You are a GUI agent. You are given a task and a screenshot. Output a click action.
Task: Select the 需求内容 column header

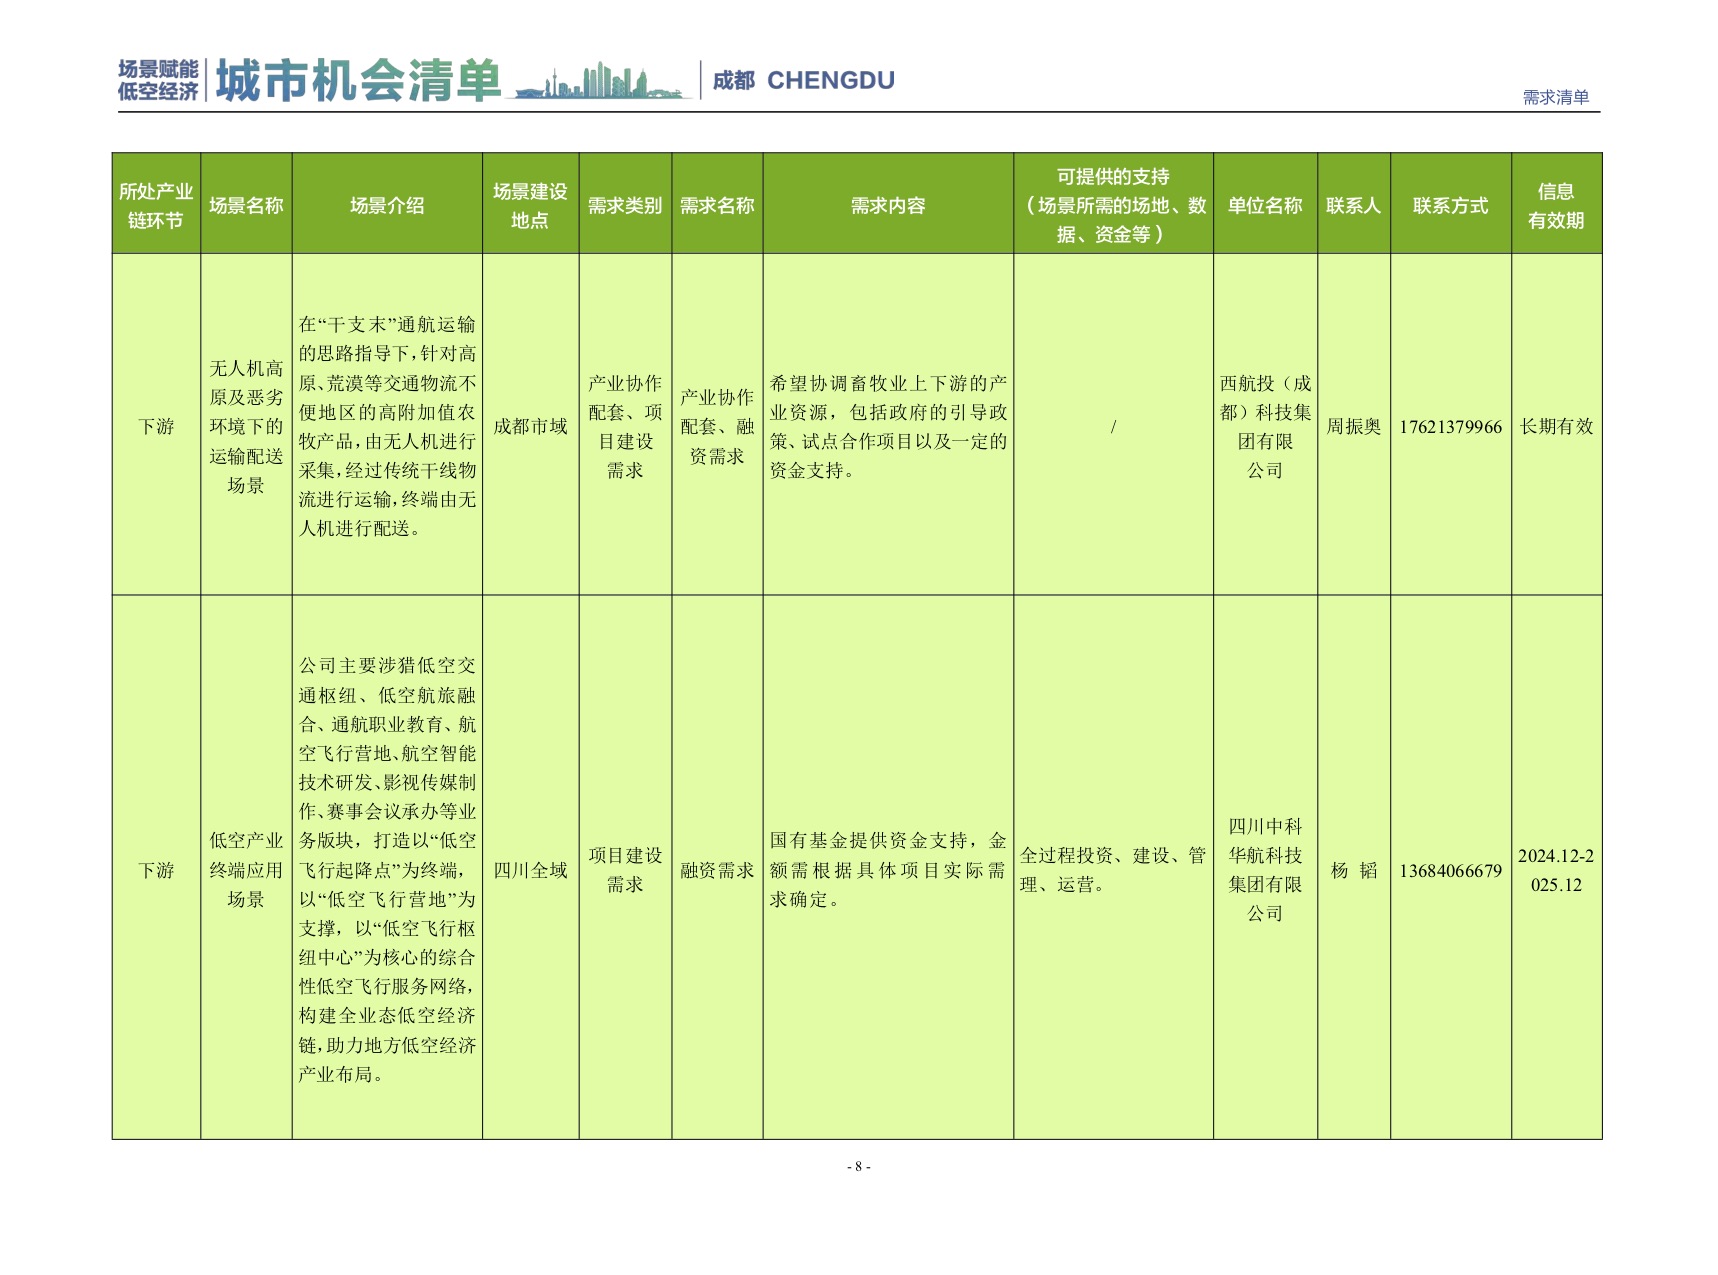888,205
